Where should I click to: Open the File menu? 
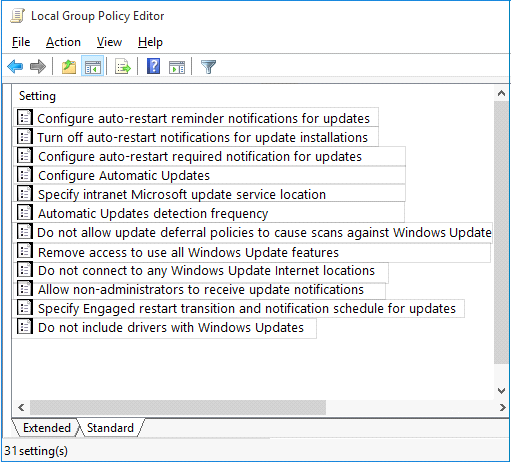[21, 42]
